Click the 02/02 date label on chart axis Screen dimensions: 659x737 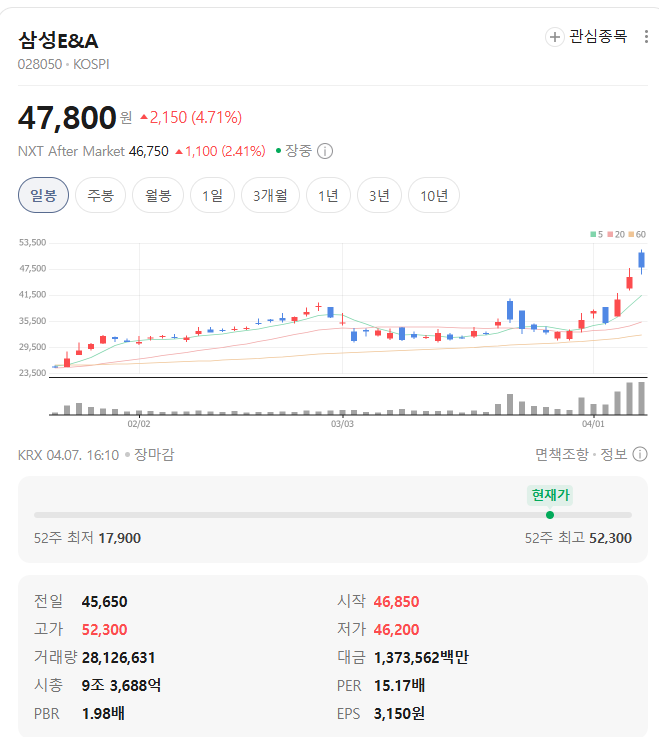(139, 424)
